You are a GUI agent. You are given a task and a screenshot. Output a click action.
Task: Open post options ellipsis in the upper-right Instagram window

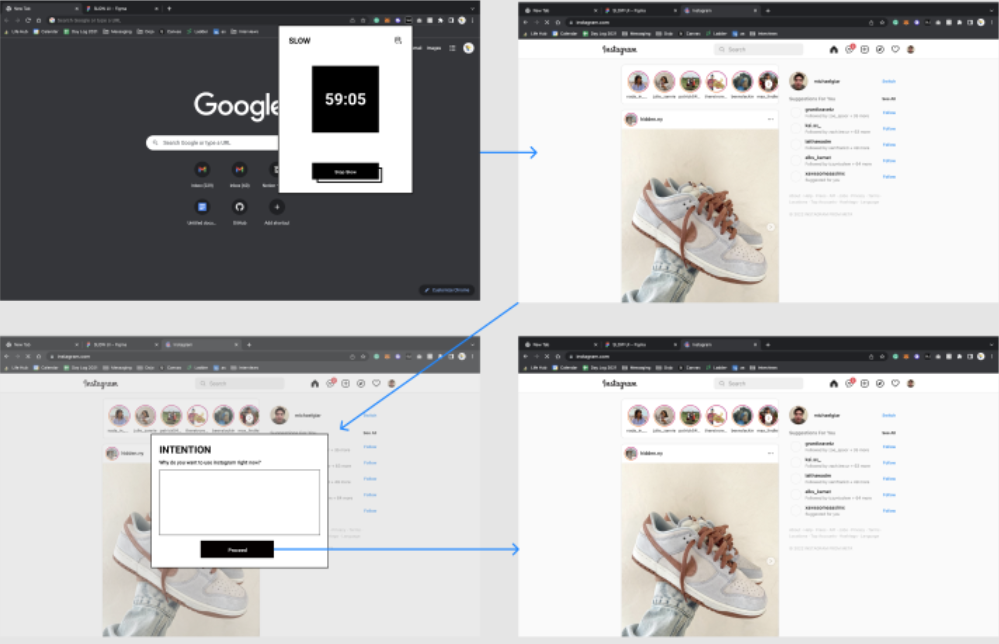click(x=770, y=119)
